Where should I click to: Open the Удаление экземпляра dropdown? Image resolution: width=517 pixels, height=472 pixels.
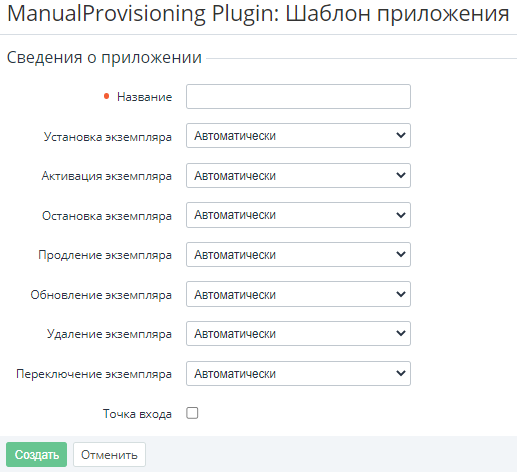pos(298,334)
